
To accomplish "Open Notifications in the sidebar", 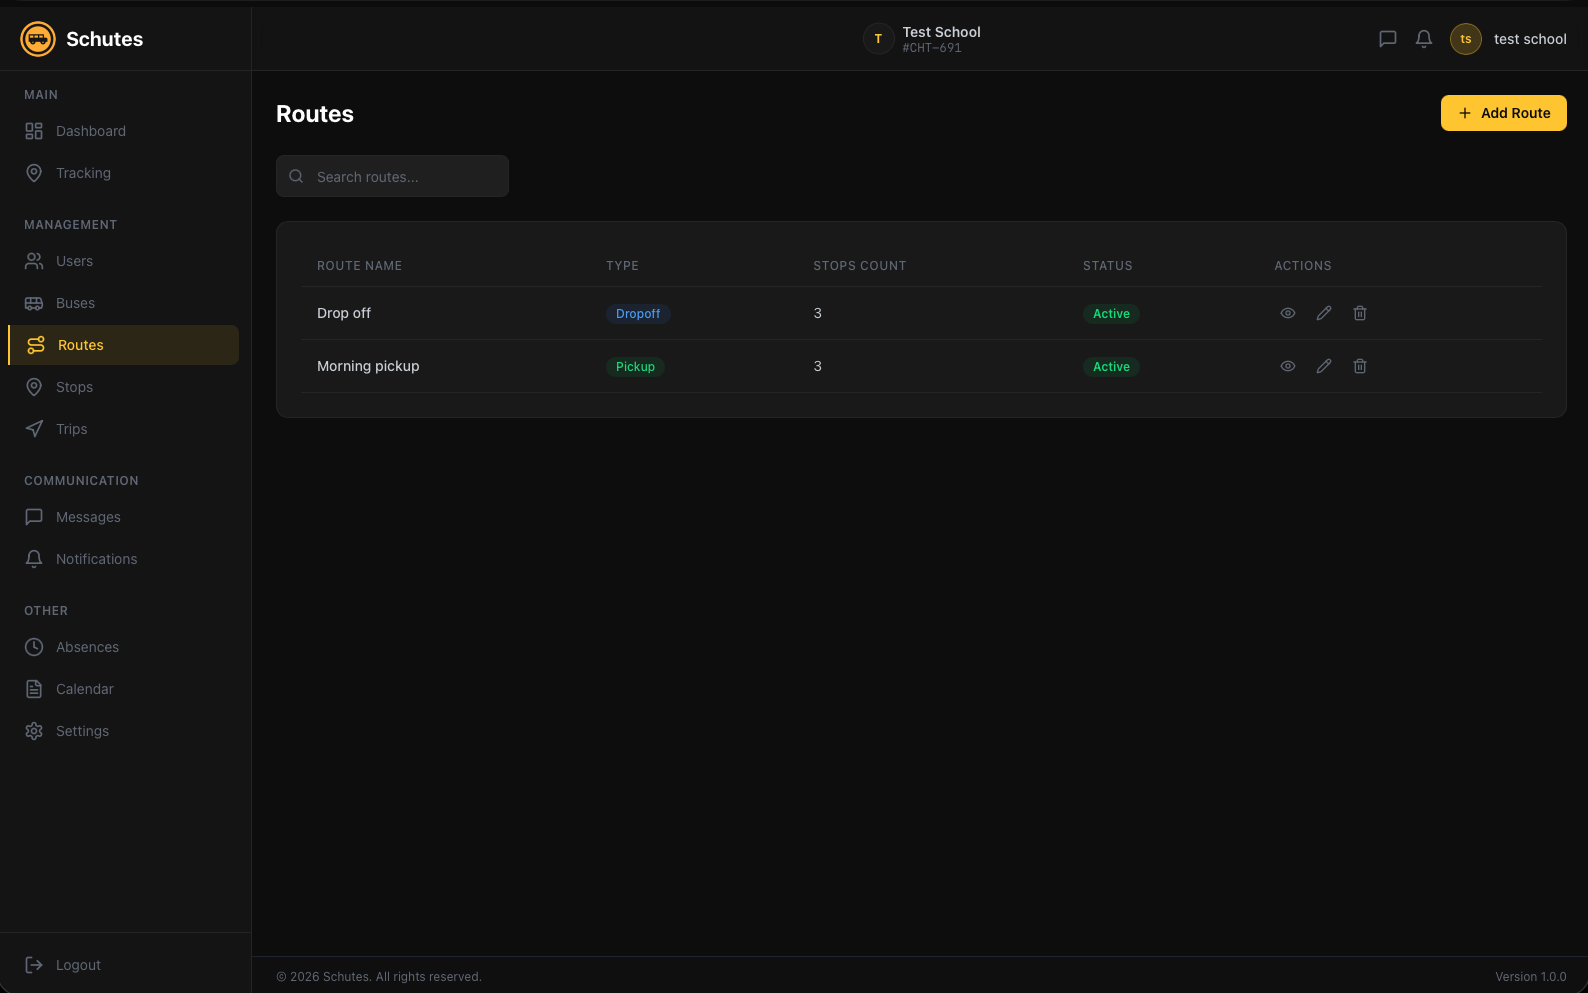I will pos(124,559).
